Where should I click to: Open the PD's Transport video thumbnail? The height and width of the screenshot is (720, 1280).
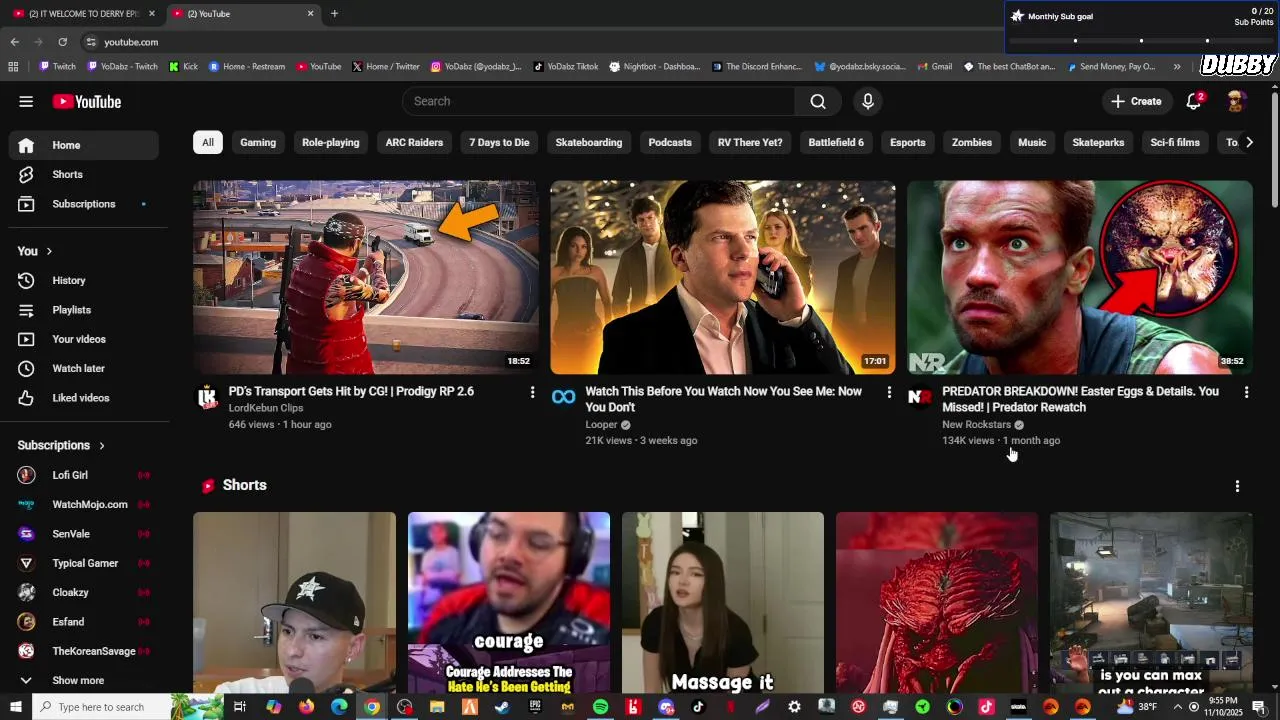pos(365,277)
